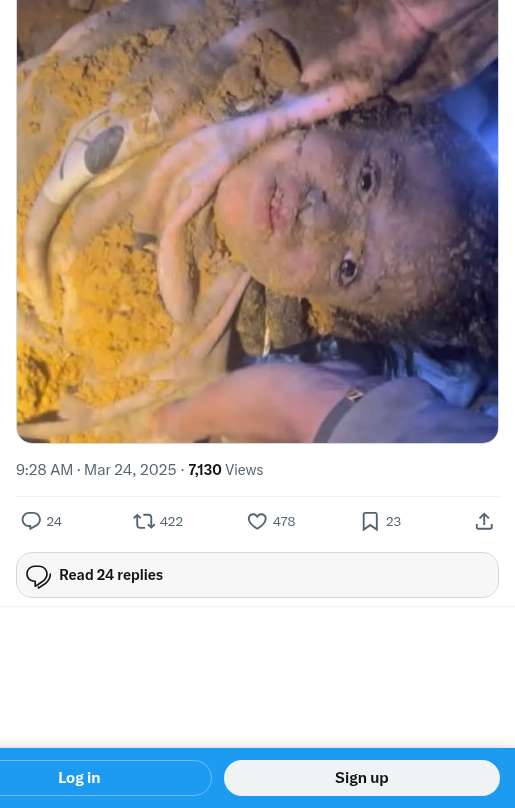
Task: Click the repost arrows icon
Action: pos(144,521)
